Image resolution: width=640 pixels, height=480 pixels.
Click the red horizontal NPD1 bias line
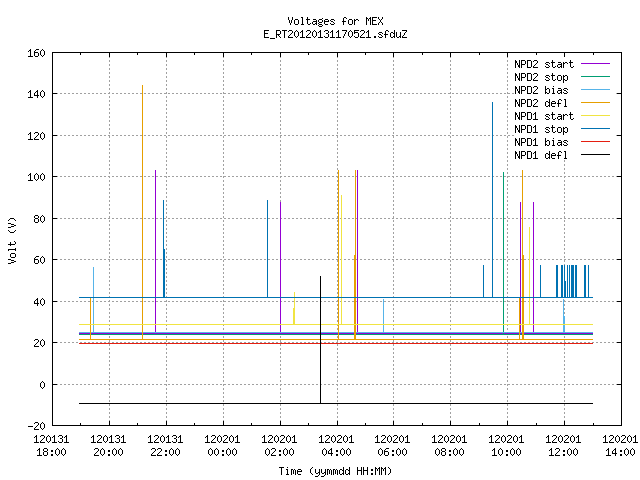(x=336, y=343)
